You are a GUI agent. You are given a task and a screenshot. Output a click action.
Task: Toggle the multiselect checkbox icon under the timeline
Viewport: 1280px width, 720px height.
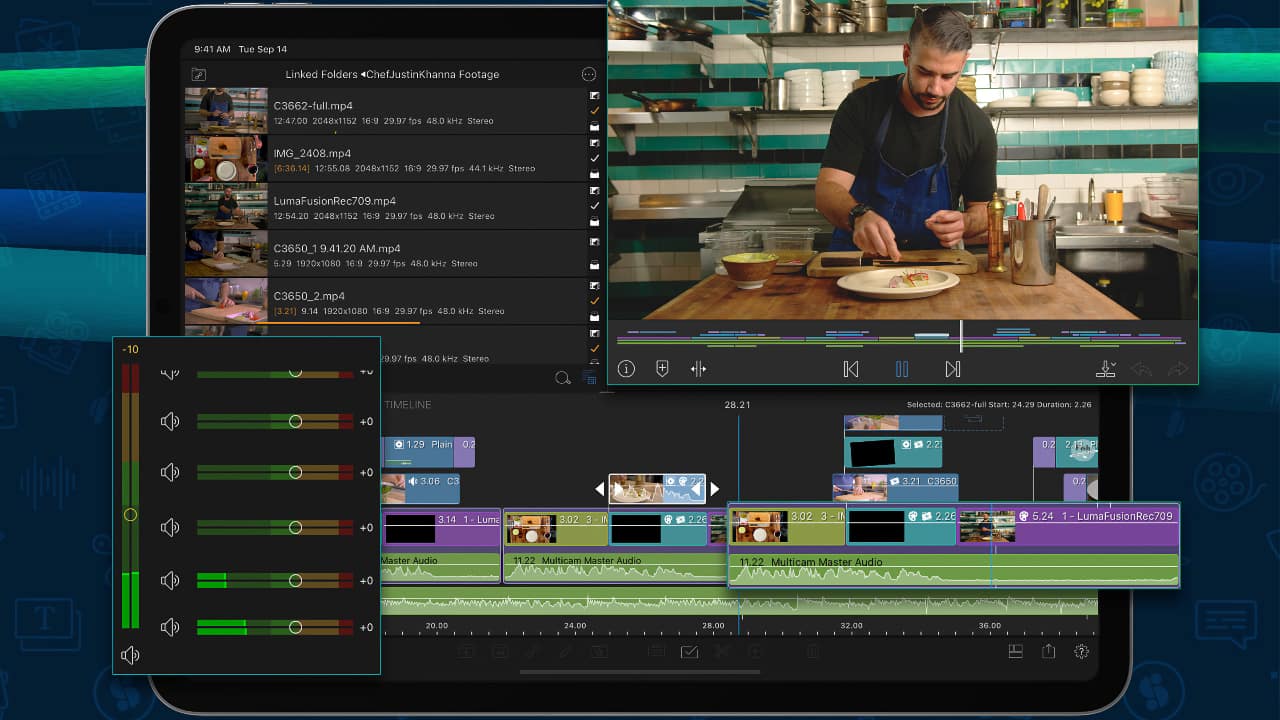pyautogui.click(x=689, y=652)
